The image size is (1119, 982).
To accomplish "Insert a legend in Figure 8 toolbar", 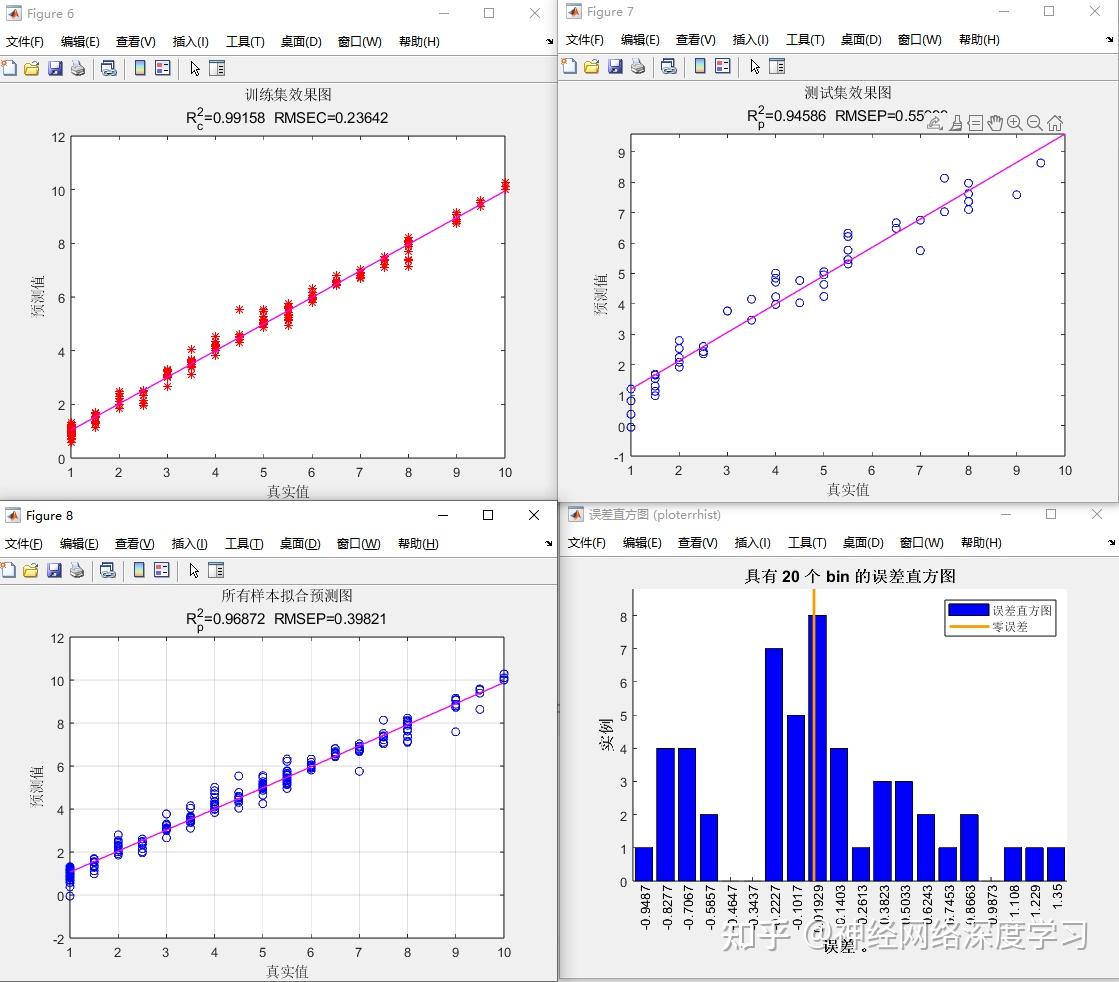I will pos(163,570).
